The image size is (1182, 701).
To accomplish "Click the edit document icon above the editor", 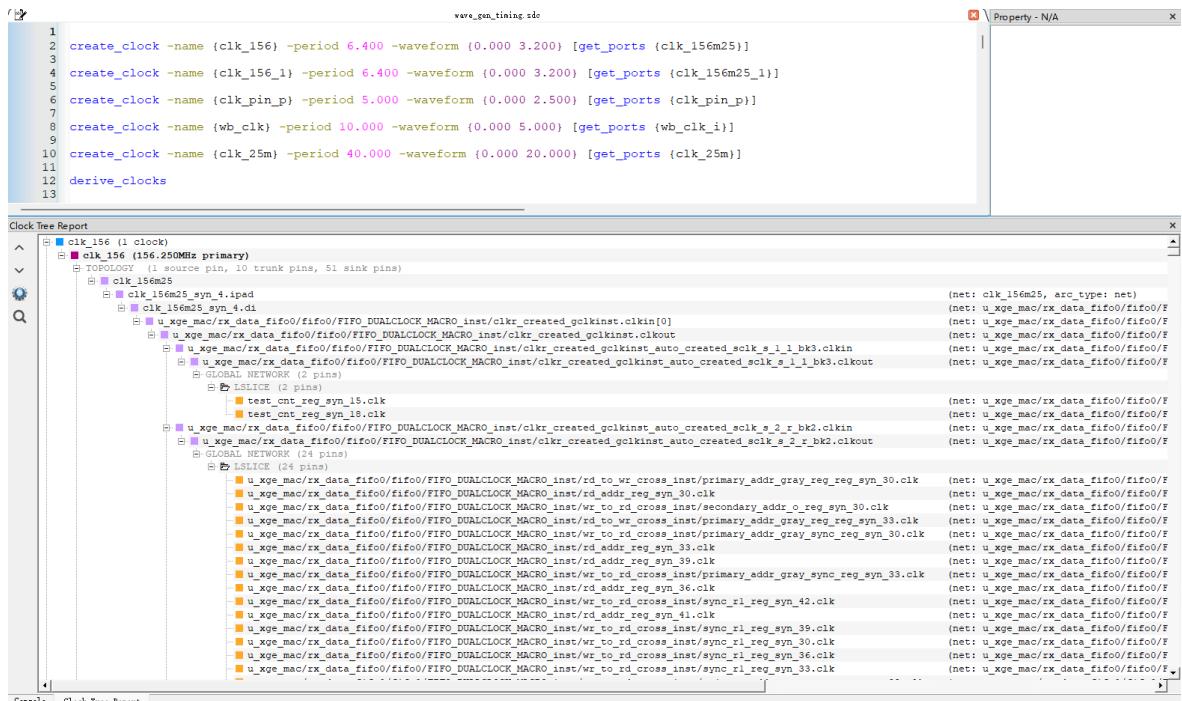I will click(x=19, y=14).
